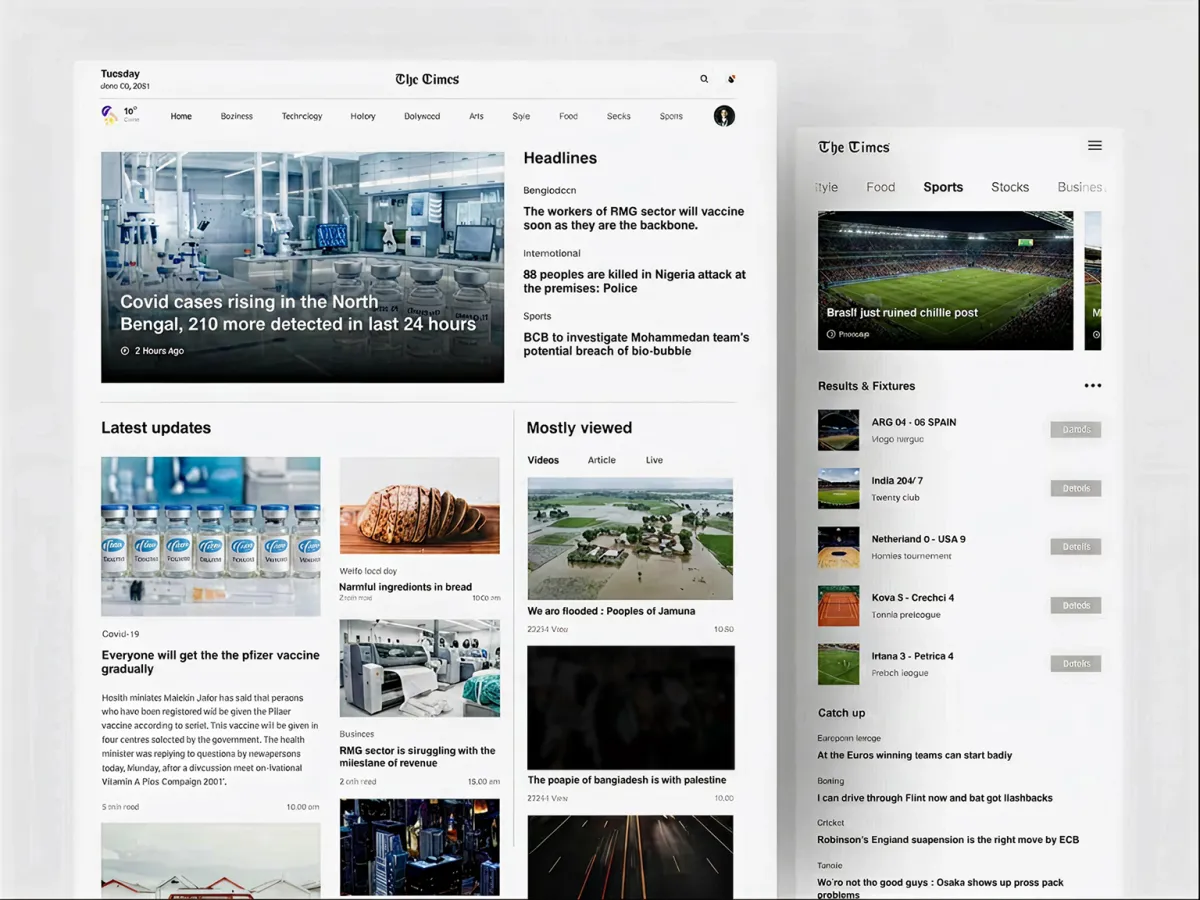View Details for Netherland 0 - USA 9
The width and height of the screenshot is (1200, 900).
(1076, 547)
